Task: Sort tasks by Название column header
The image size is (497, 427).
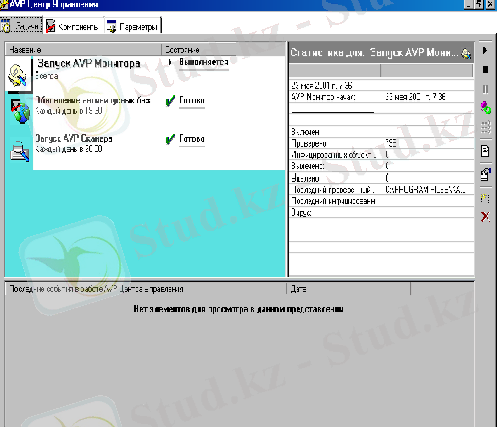Action: (83, 50)
